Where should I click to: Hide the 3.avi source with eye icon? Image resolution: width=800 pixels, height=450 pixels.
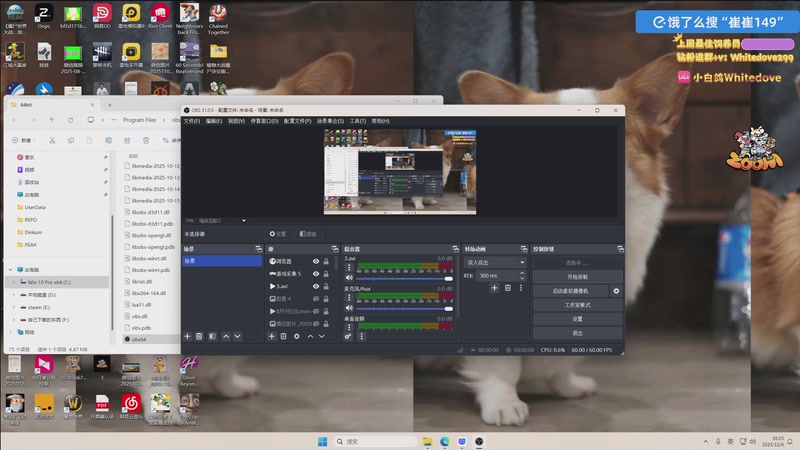pos(316,286)
